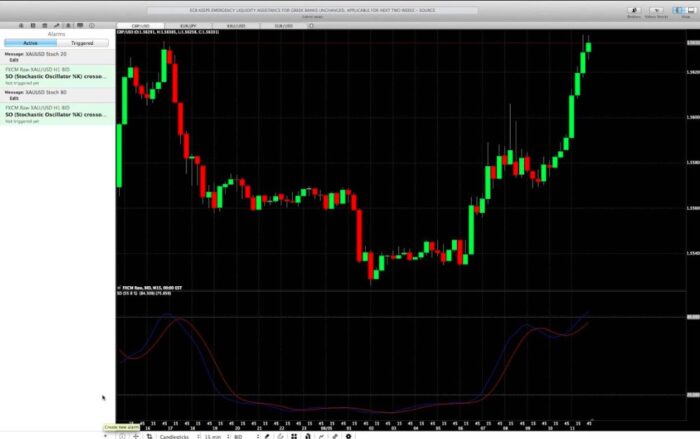700x439 pixels.
Task: Click the SO (15 3 1) indicator label
Action: point(144,293)
